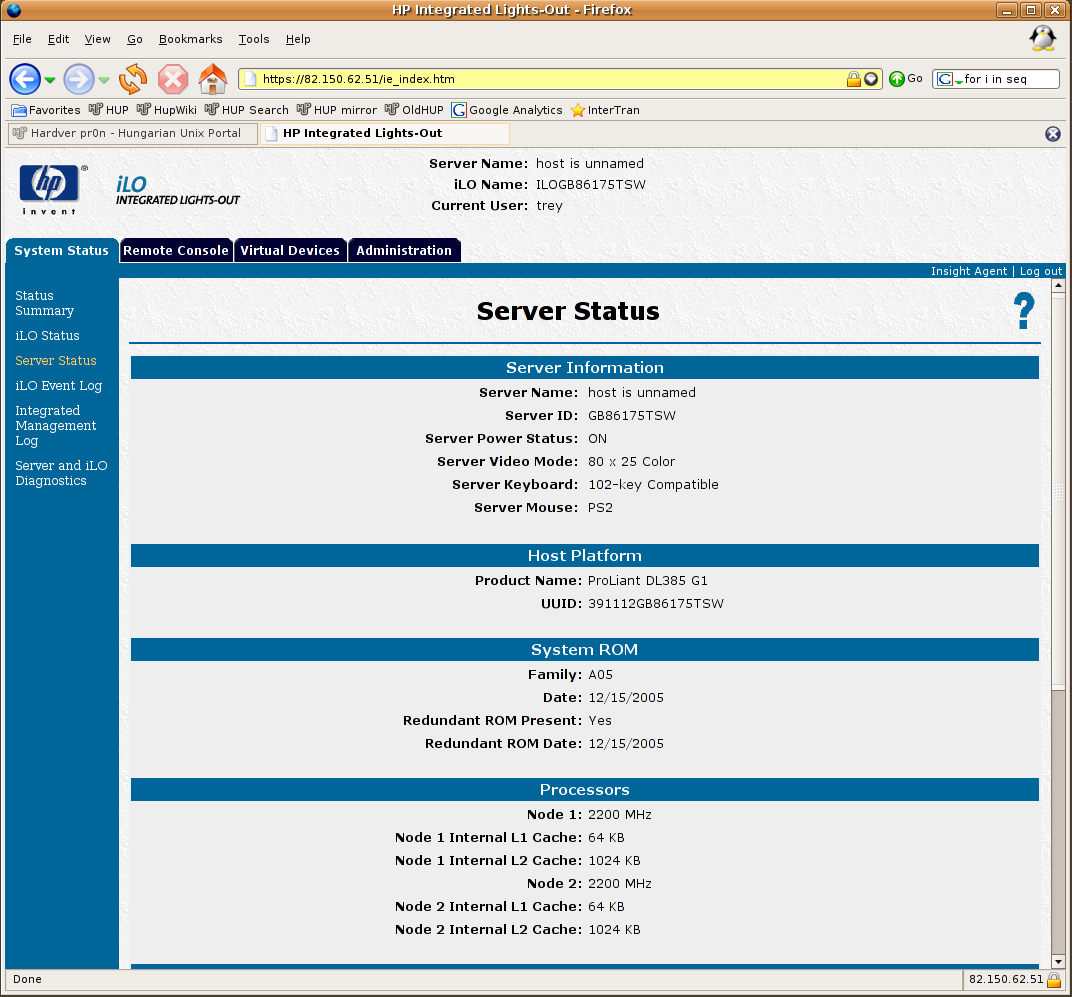Click the Server Mouse value PS2
Image resolution: width=1072 pixels, height=997 pixels.
600,507
